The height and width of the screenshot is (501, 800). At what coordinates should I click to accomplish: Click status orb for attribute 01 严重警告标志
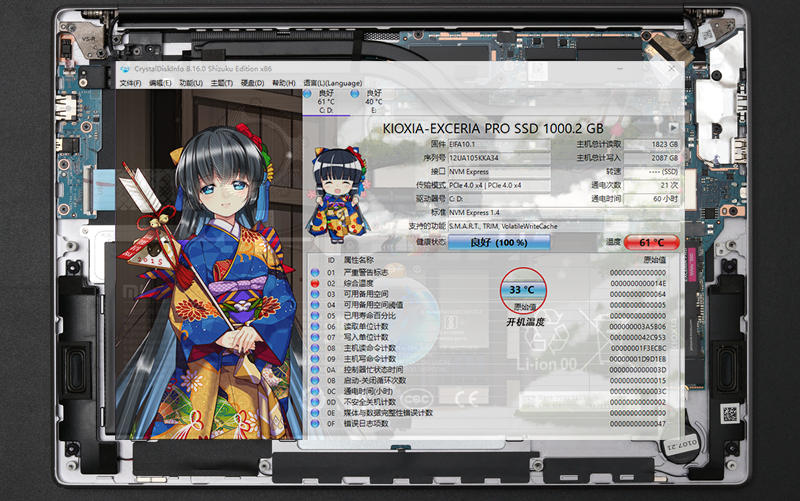click(315, 272)
